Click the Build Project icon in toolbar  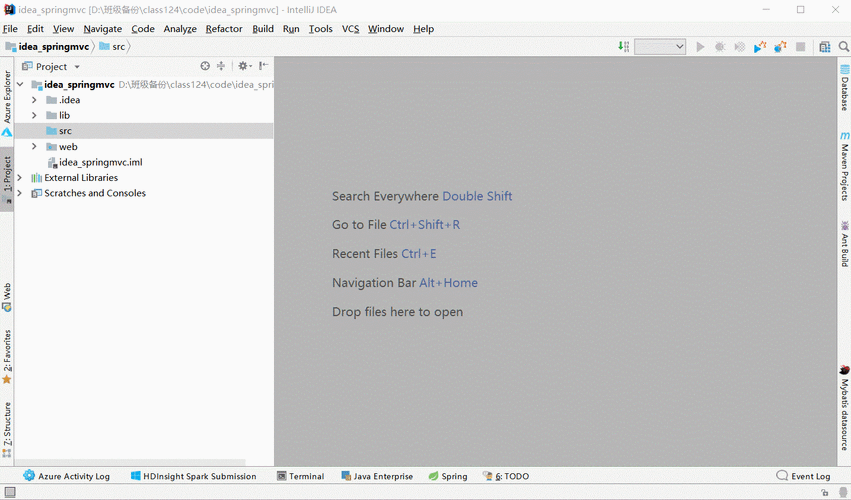(624, 47)
